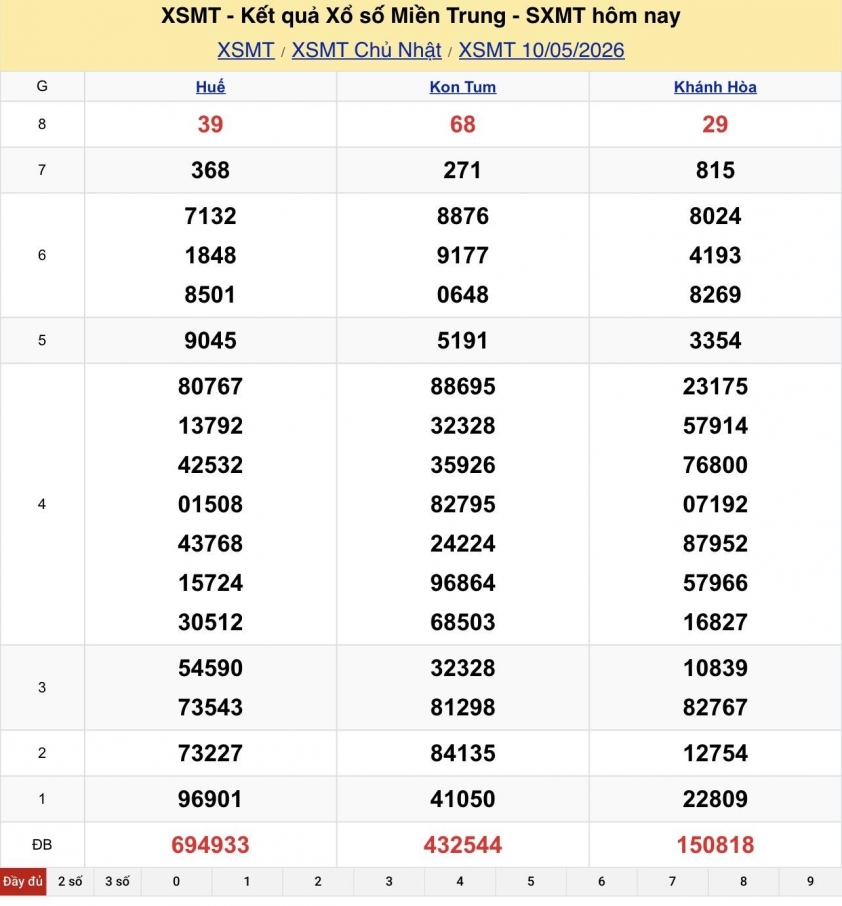The image size is (842, 906).
Task: Click Huế prize 3 number 54590
Action: (210, 668)
